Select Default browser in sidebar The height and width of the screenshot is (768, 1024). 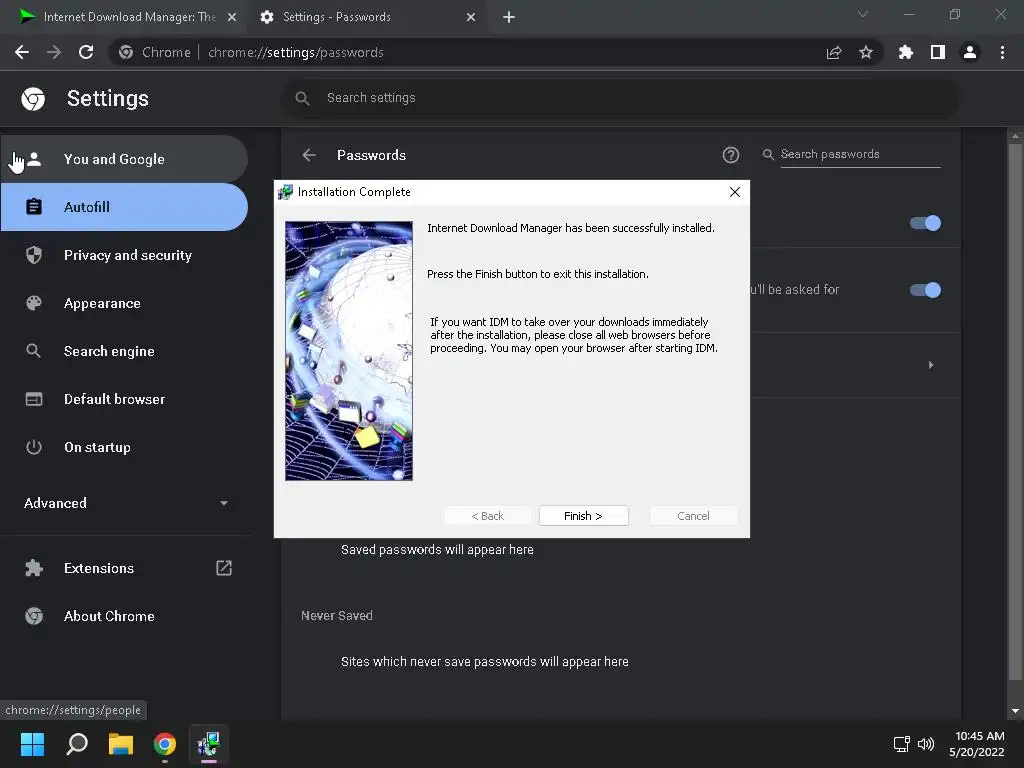point(124,399)
